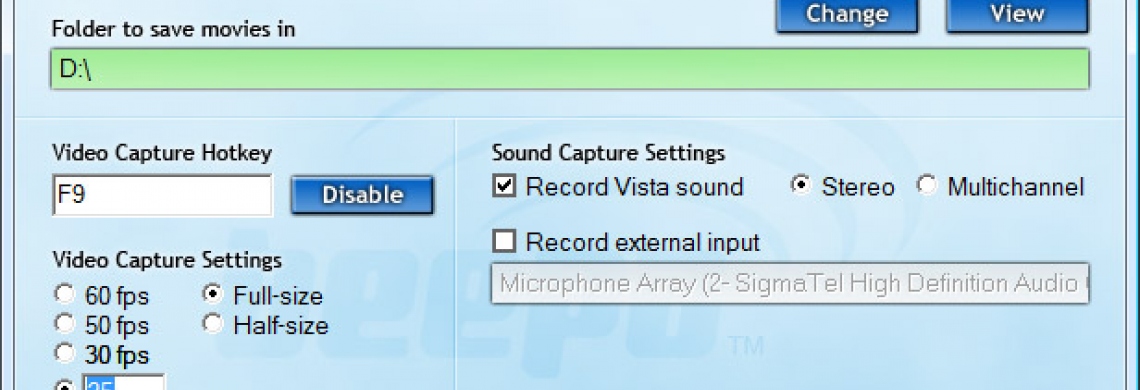Select the custom fps radio button
The height and width of the screenshot is (390, 1140).
[65, 385]
